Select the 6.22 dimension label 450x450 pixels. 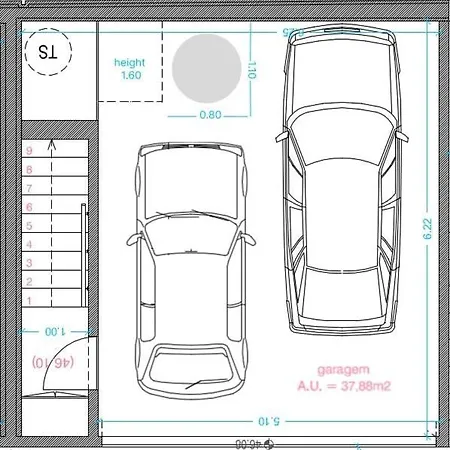(x=427, y=229)
